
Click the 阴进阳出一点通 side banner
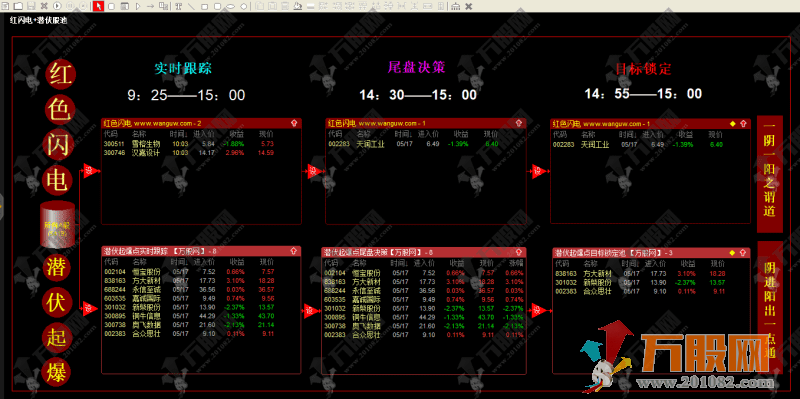point(770,308)
